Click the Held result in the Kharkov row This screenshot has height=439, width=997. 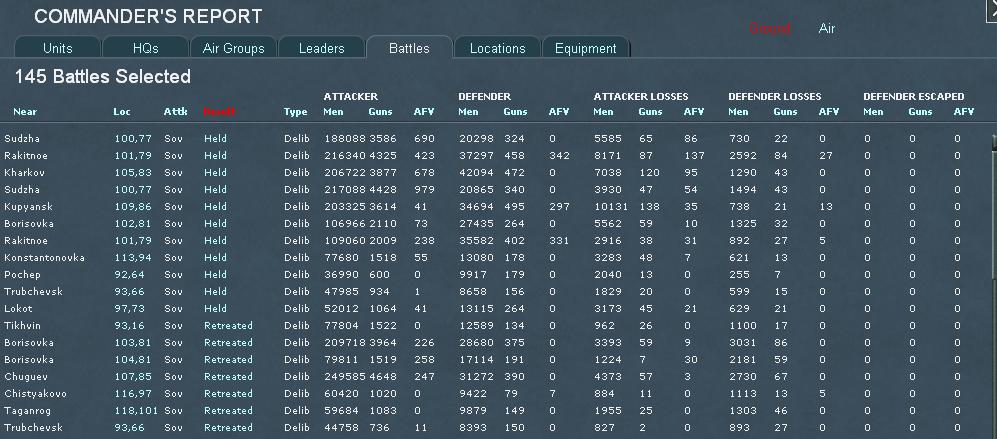tap(215, 172)
